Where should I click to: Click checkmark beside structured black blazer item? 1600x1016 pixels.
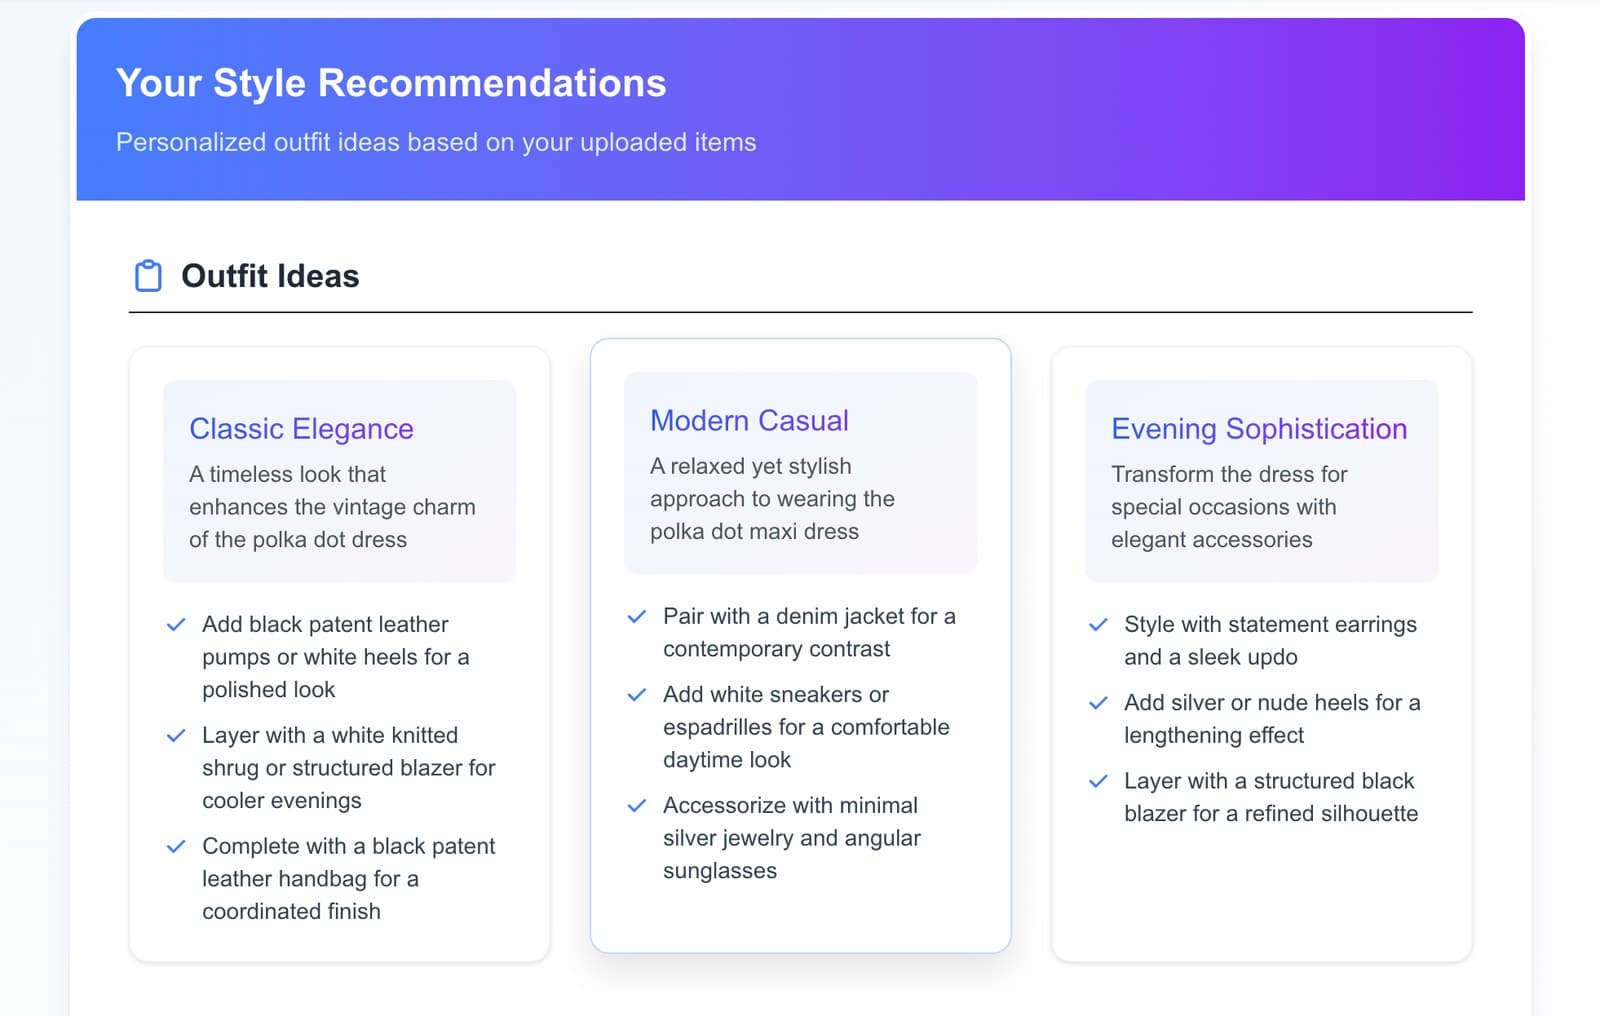click(x=1098, y=782)
